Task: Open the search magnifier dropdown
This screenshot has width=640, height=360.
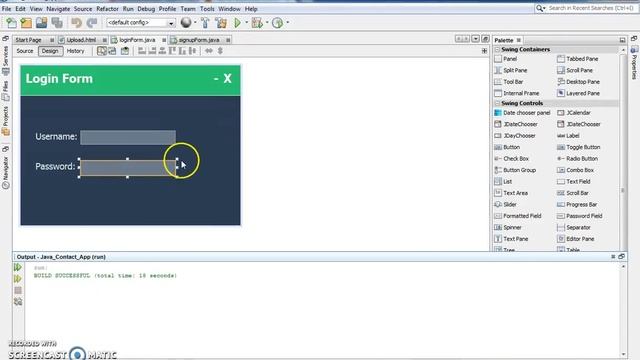Action: pos(541,8)
